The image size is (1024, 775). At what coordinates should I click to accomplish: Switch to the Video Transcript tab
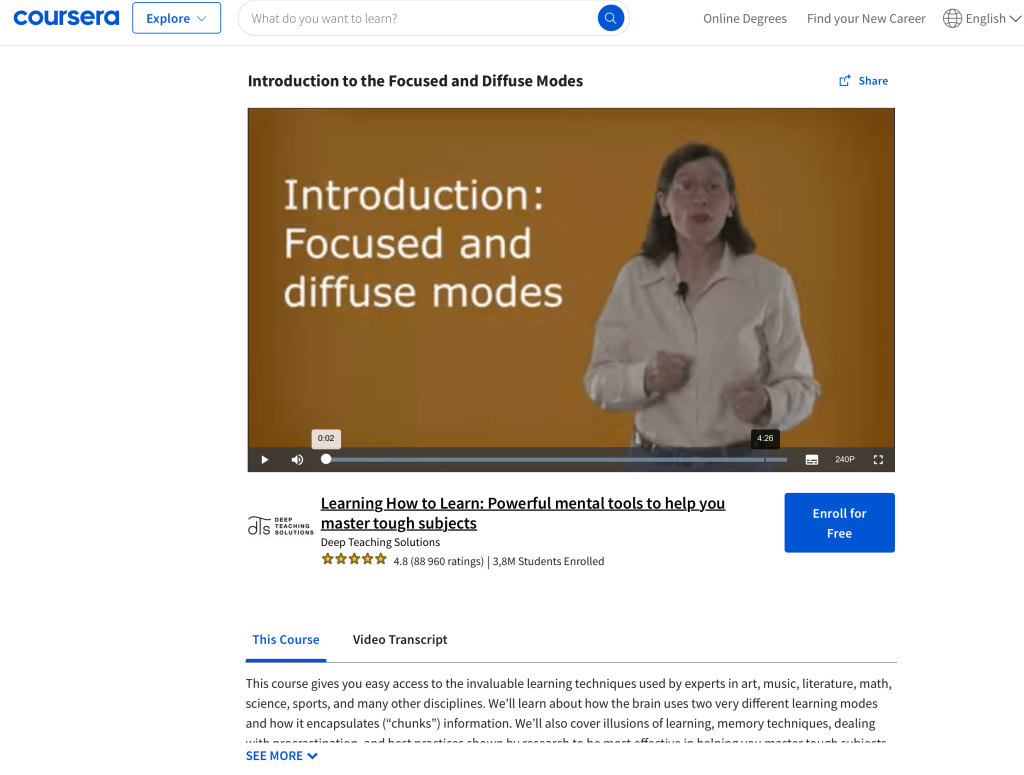coord(400,640)
